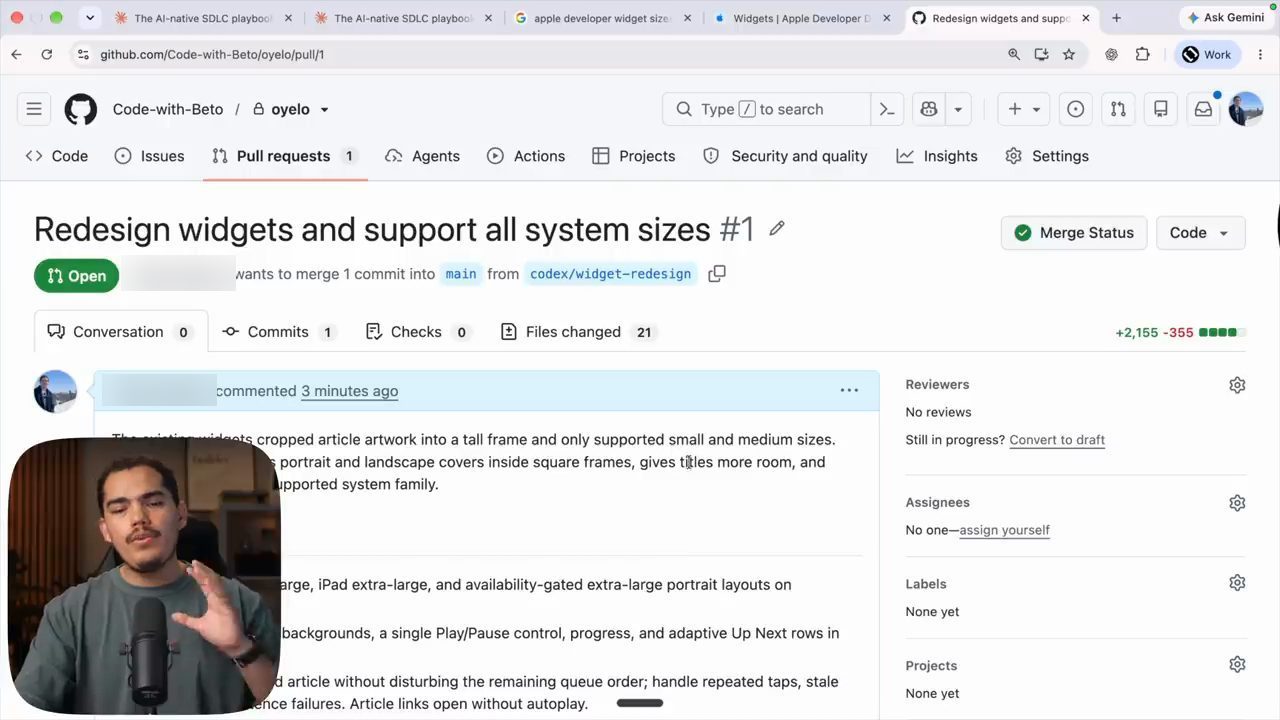Select the Conversation tab
The width and height of the screenshot is (1280, 720).
point(120,332)
